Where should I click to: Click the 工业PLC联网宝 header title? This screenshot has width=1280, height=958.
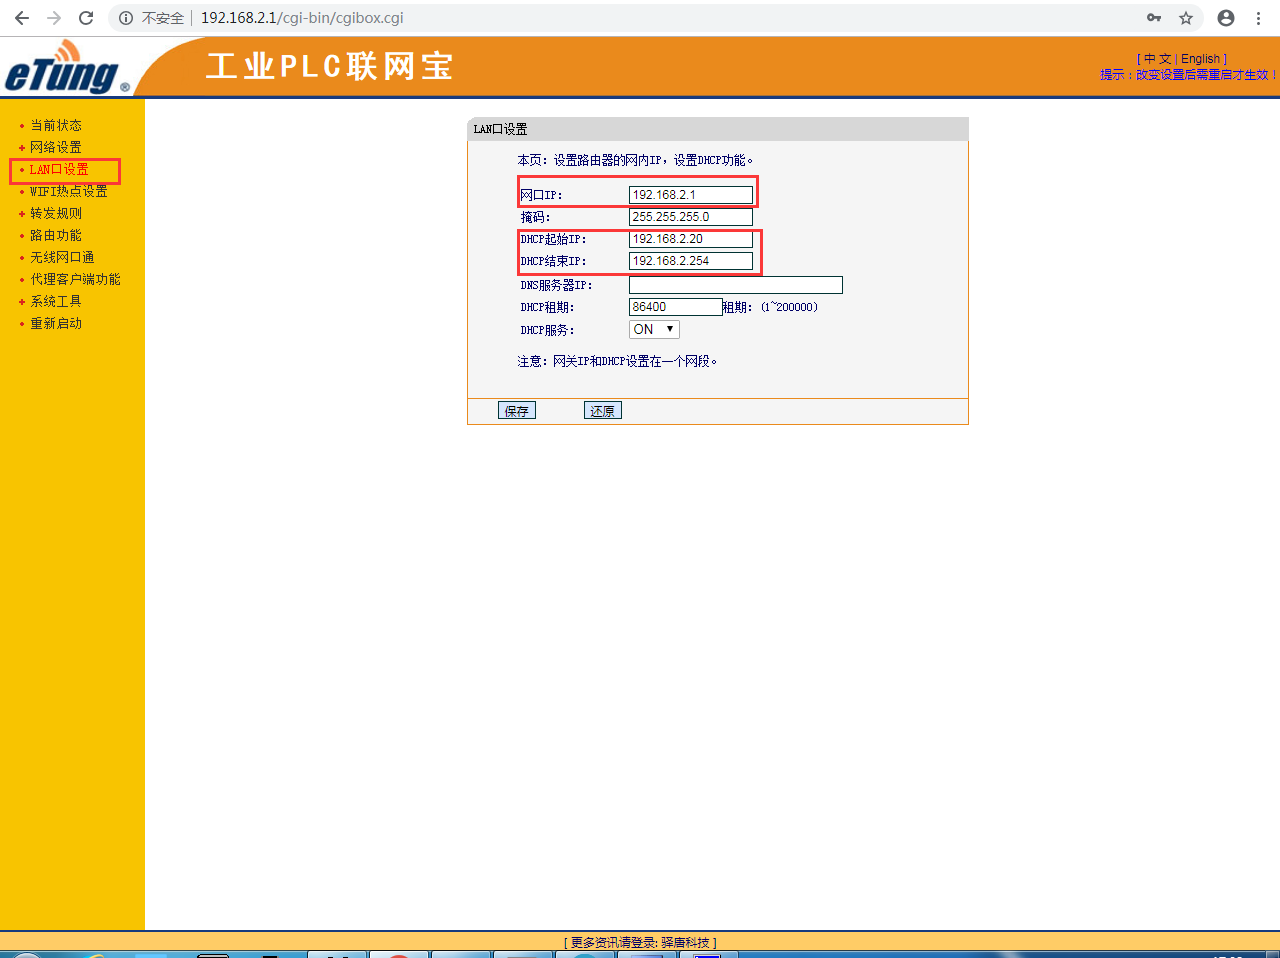330,66
